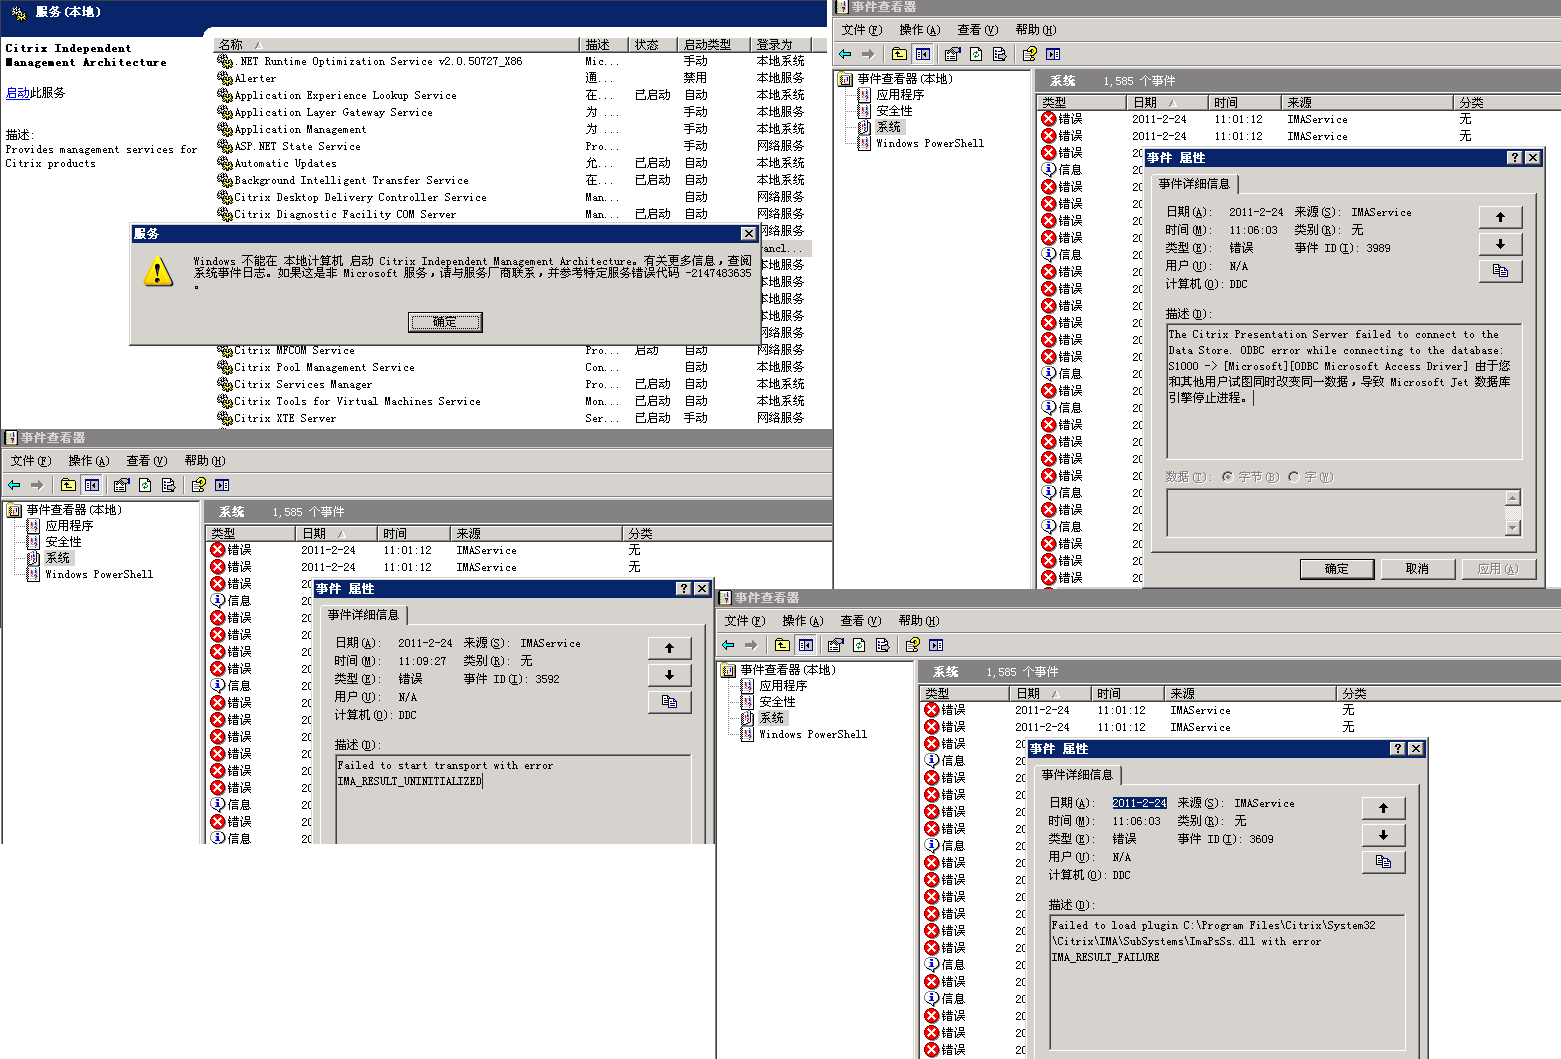Click highlighted date field 2011-2-24 in event 3609 dialog
This screenshot has width=1561, height=1059.
click(1139, 803)
